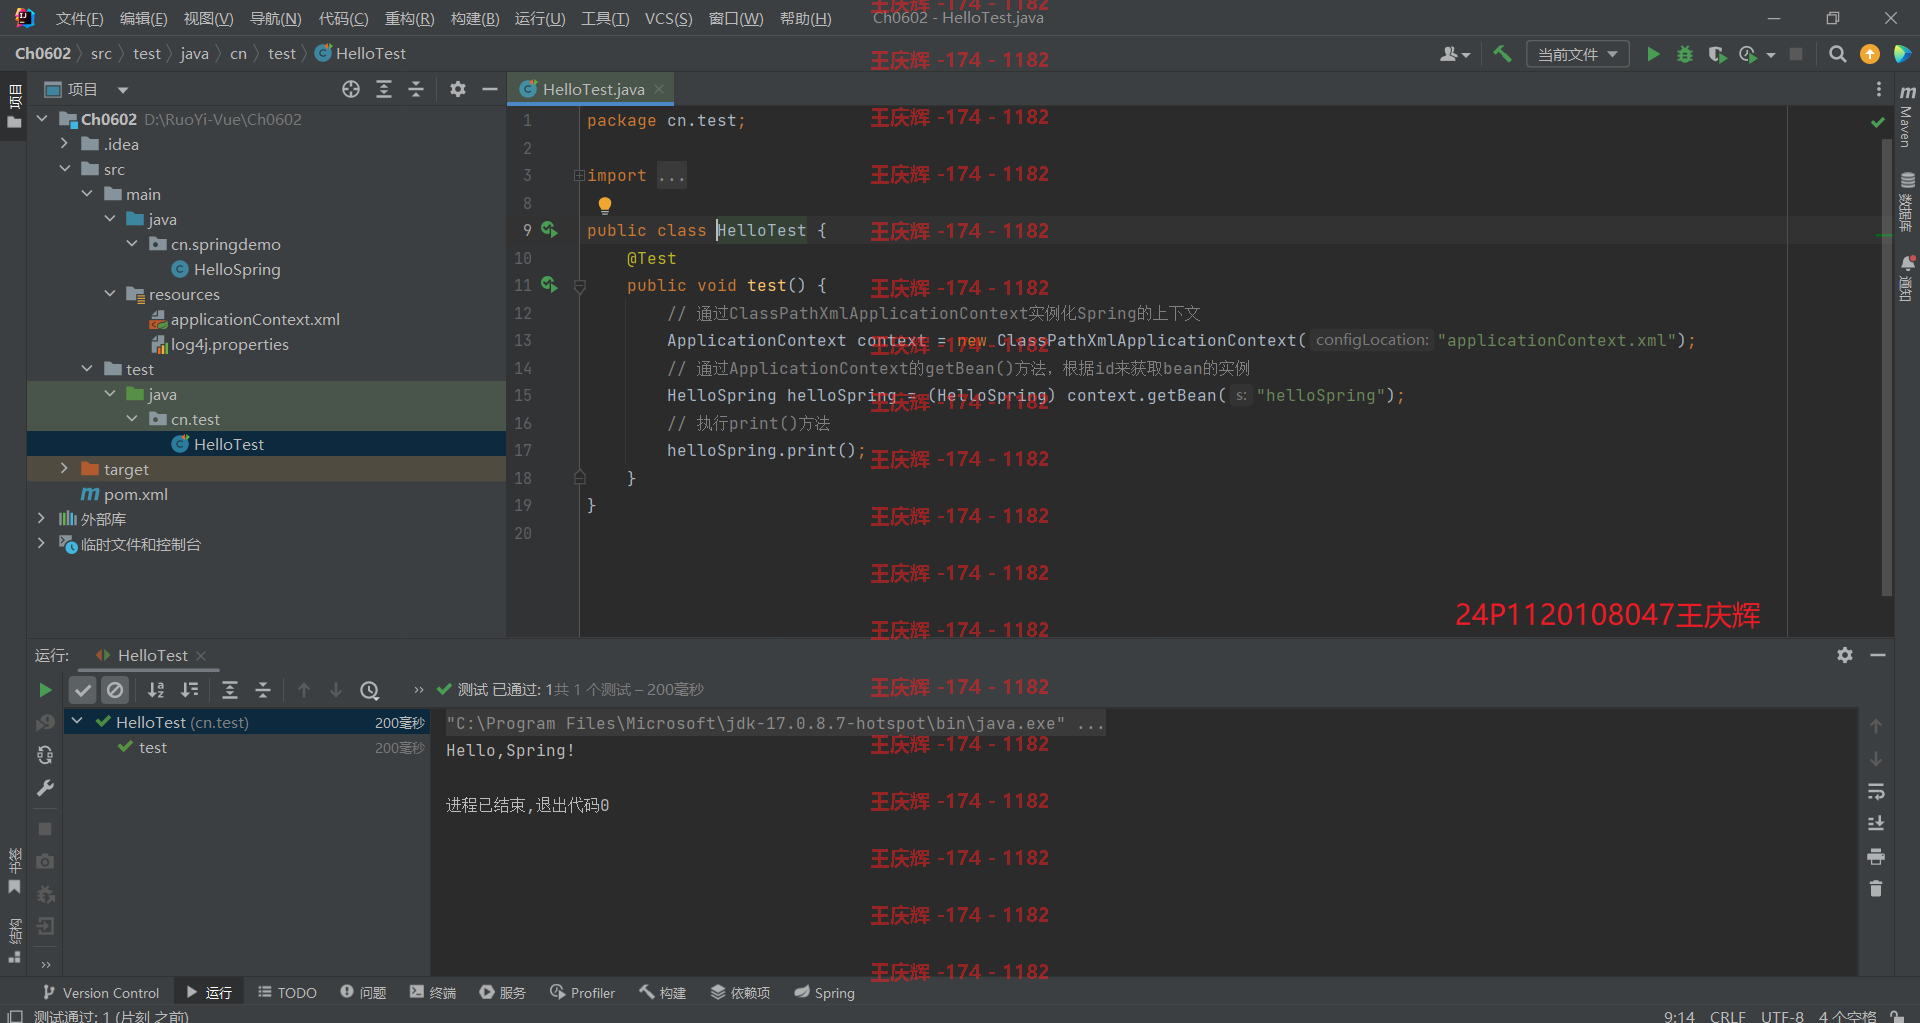Open TODO tool window

287,993
